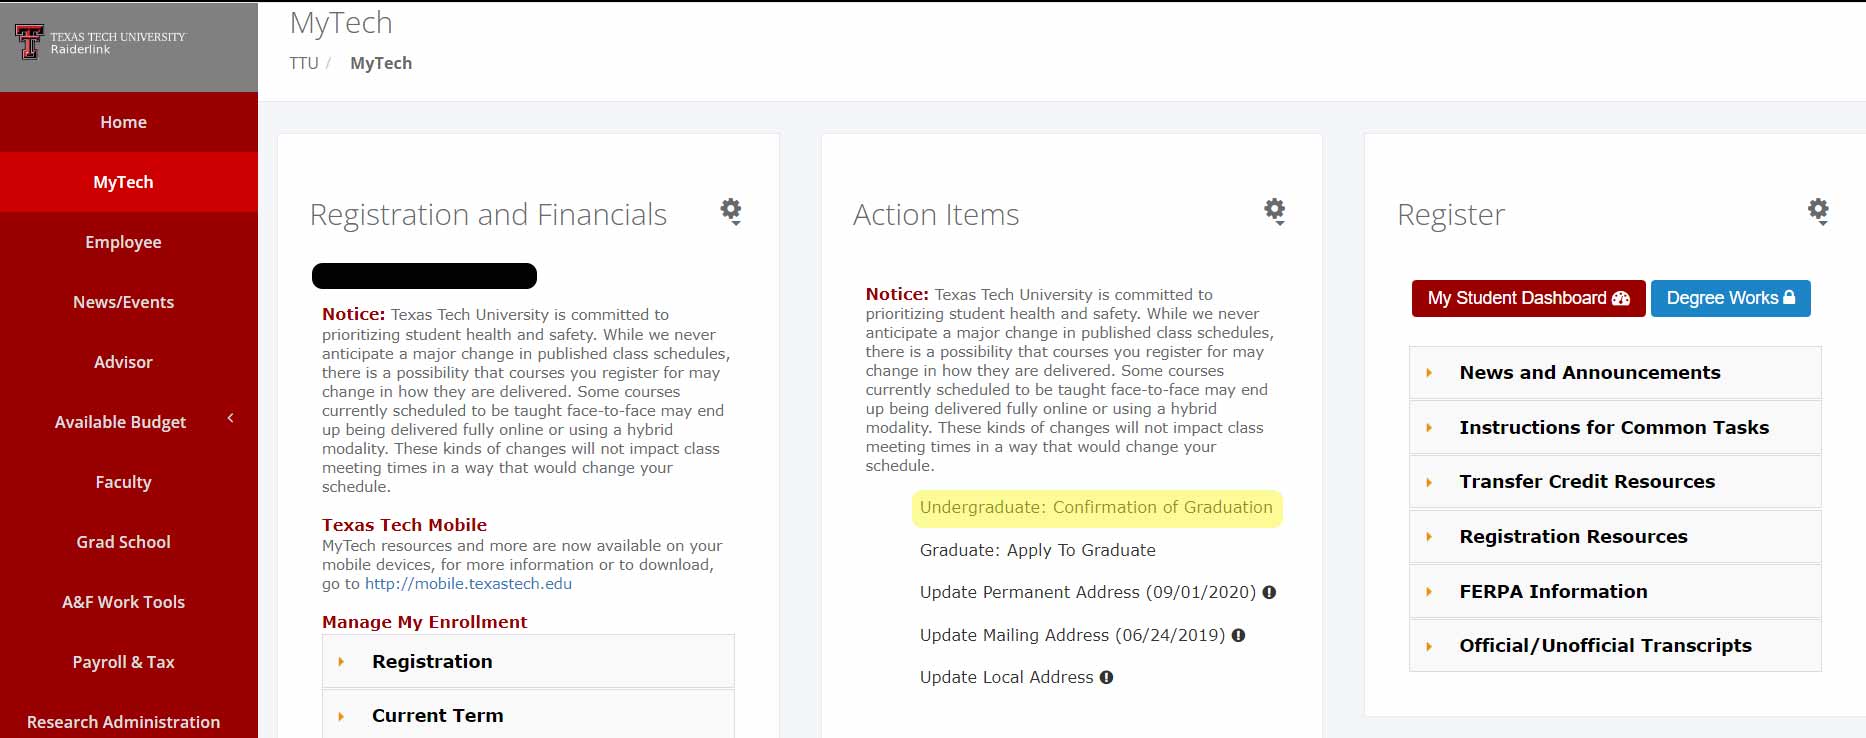The image size is (1866, 738).
Task: Expand Official/Unofficial Transcripts arrow
Action: tap(1428, 646)
